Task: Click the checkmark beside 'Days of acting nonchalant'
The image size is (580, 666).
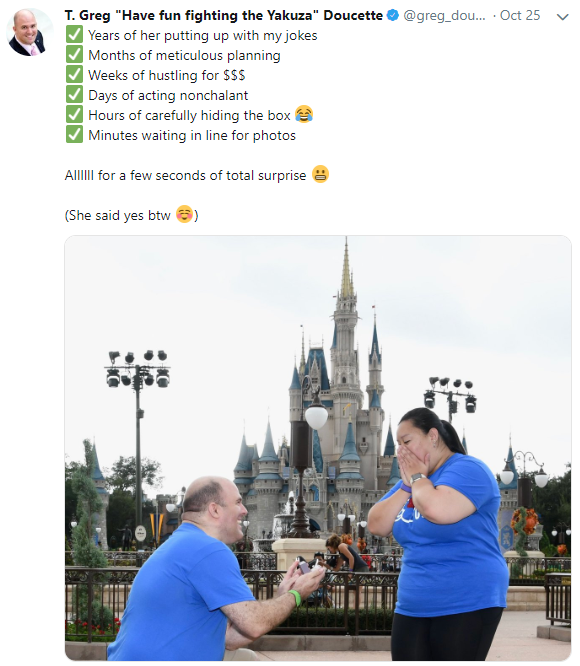Action: point(74,94)
